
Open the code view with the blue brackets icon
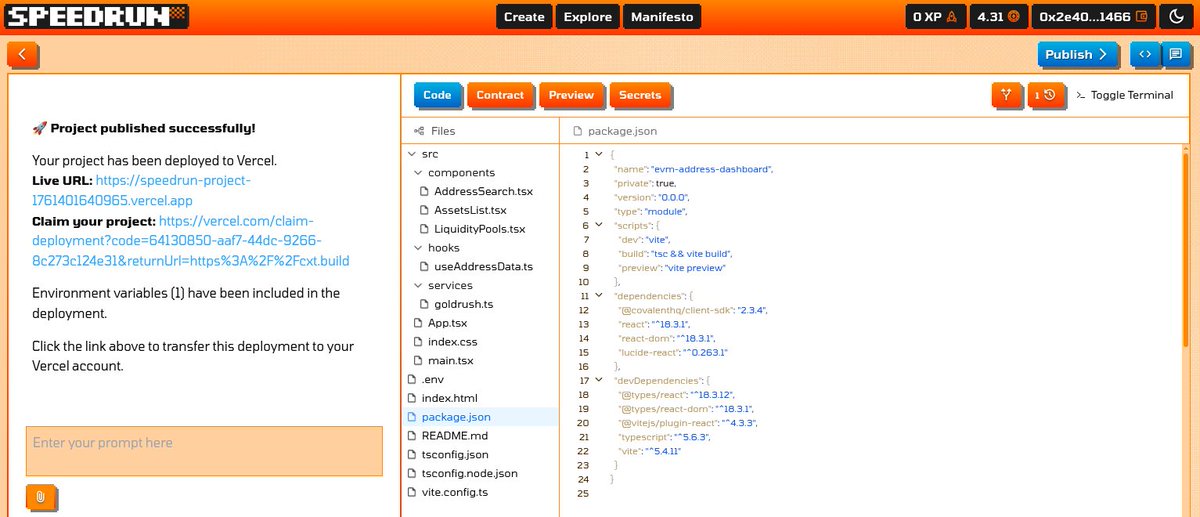click(1146, 54)
